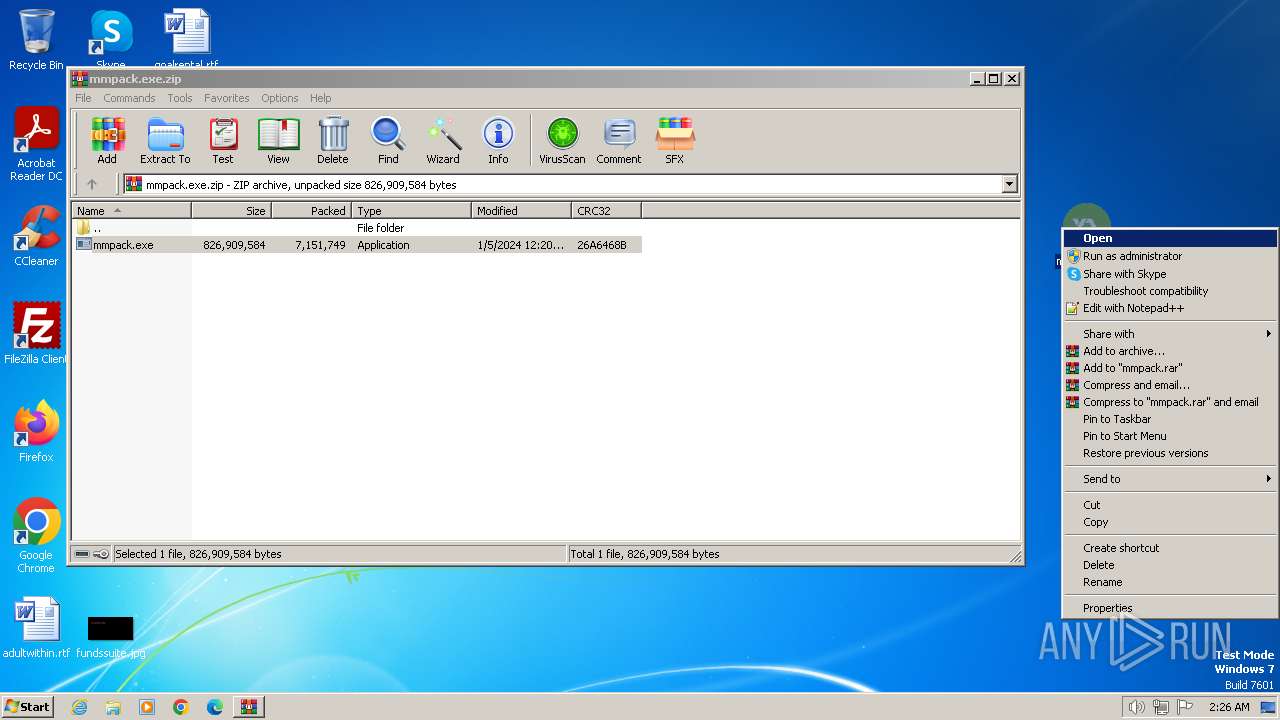Viewport: 1280px width, 720px height.
Task: Choose Run as administrator
Action: coord(1170,256)
